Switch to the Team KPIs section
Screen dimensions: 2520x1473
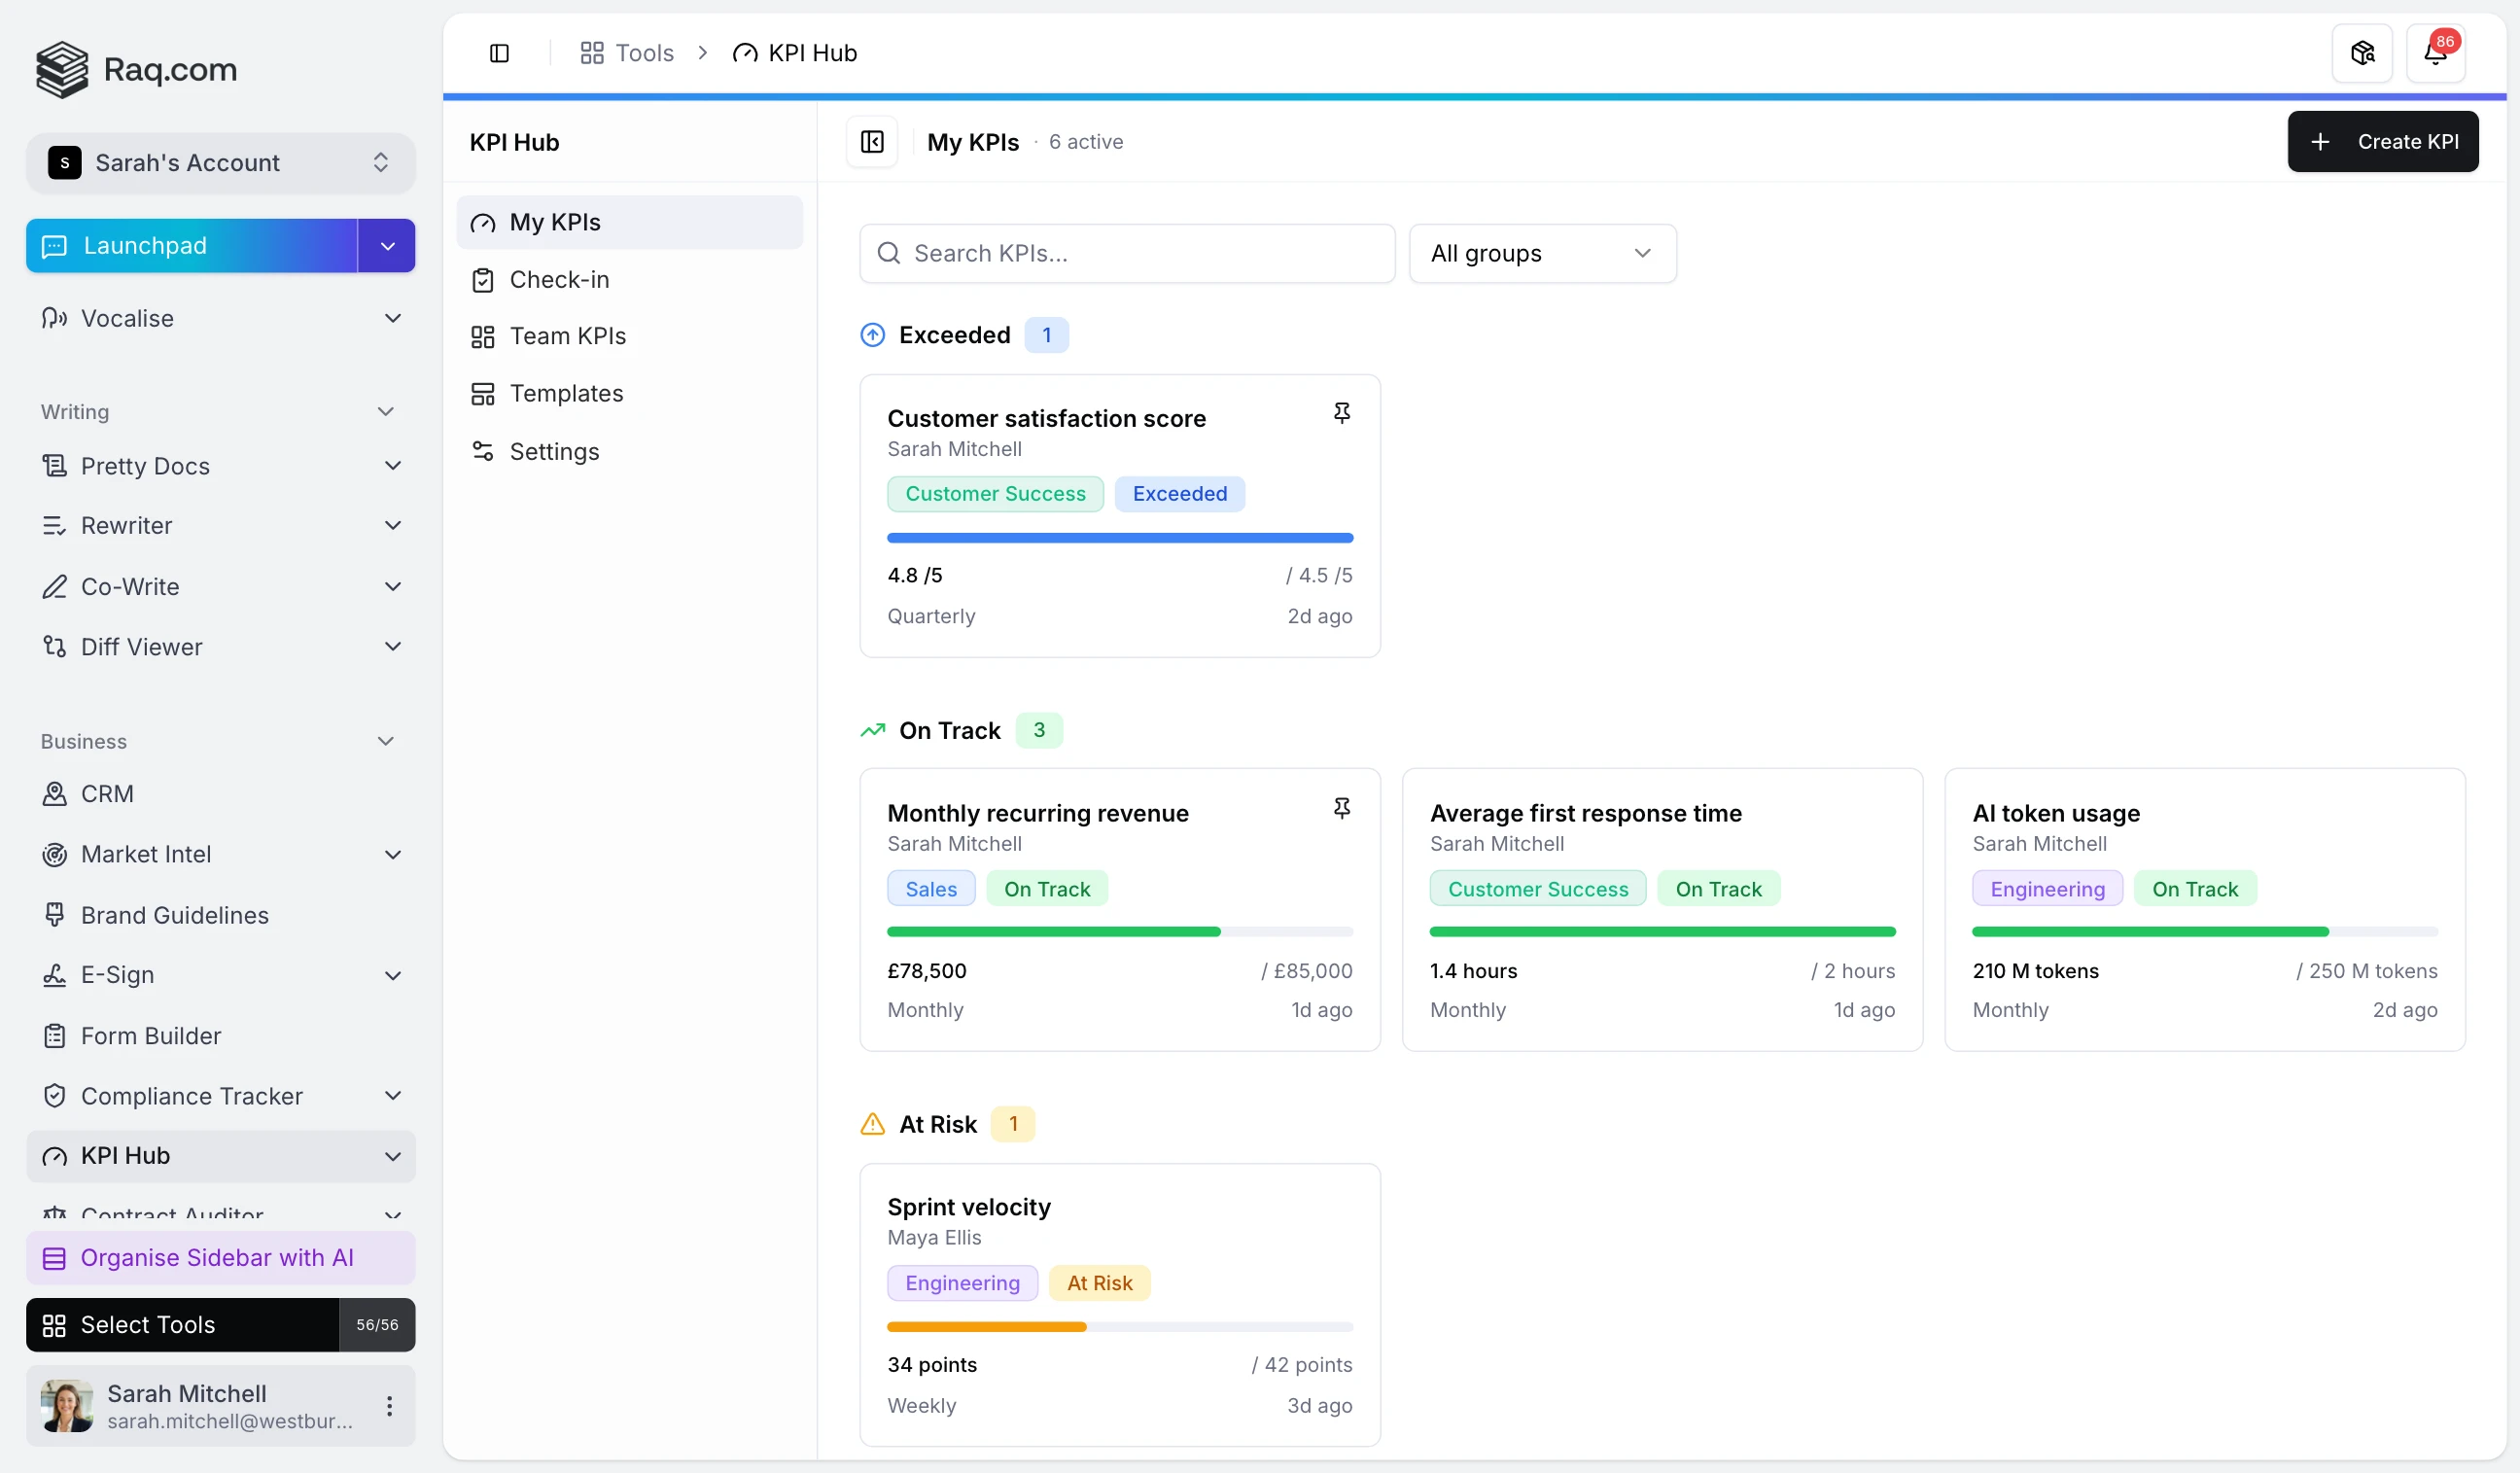point(567,336)
